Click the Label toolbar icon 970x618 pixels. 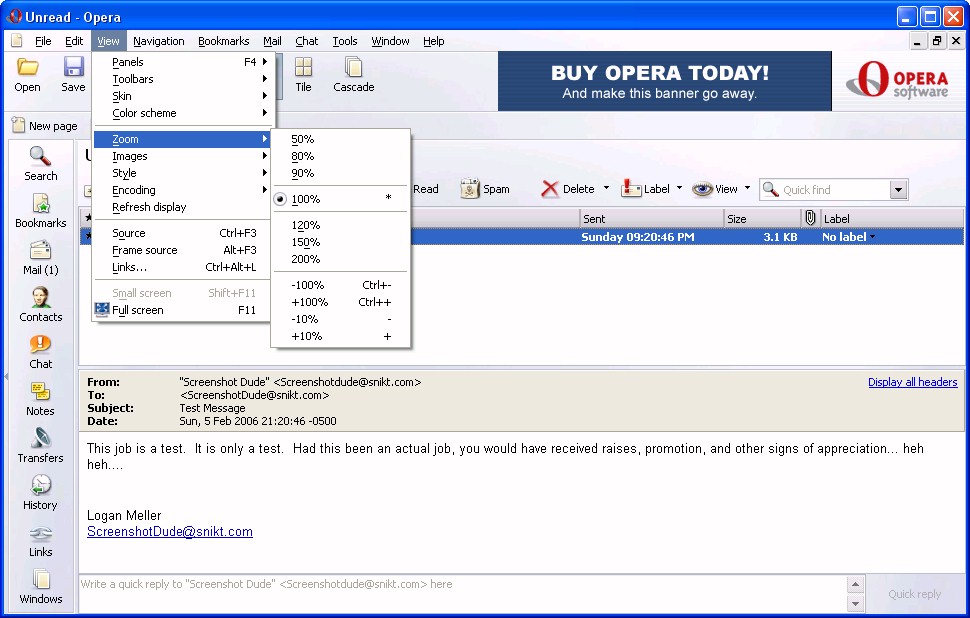coord(630,188)
